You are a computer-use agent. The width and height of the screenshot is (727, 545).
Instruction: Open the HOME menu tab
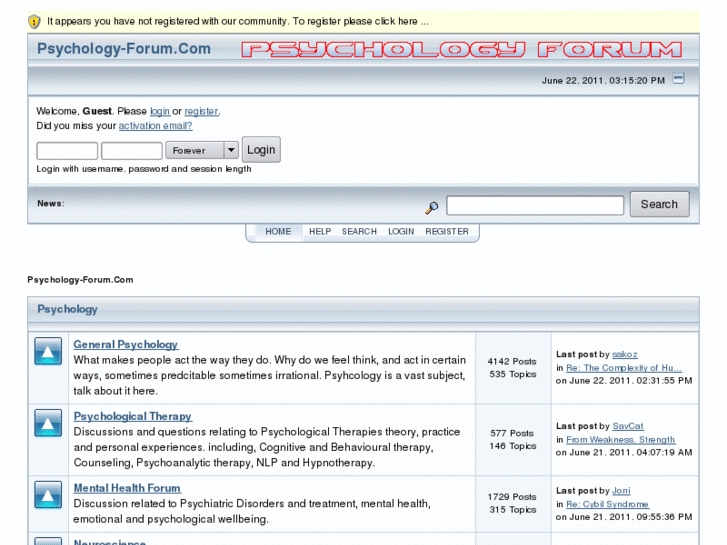pyautogui.click(x=278, y=231)
